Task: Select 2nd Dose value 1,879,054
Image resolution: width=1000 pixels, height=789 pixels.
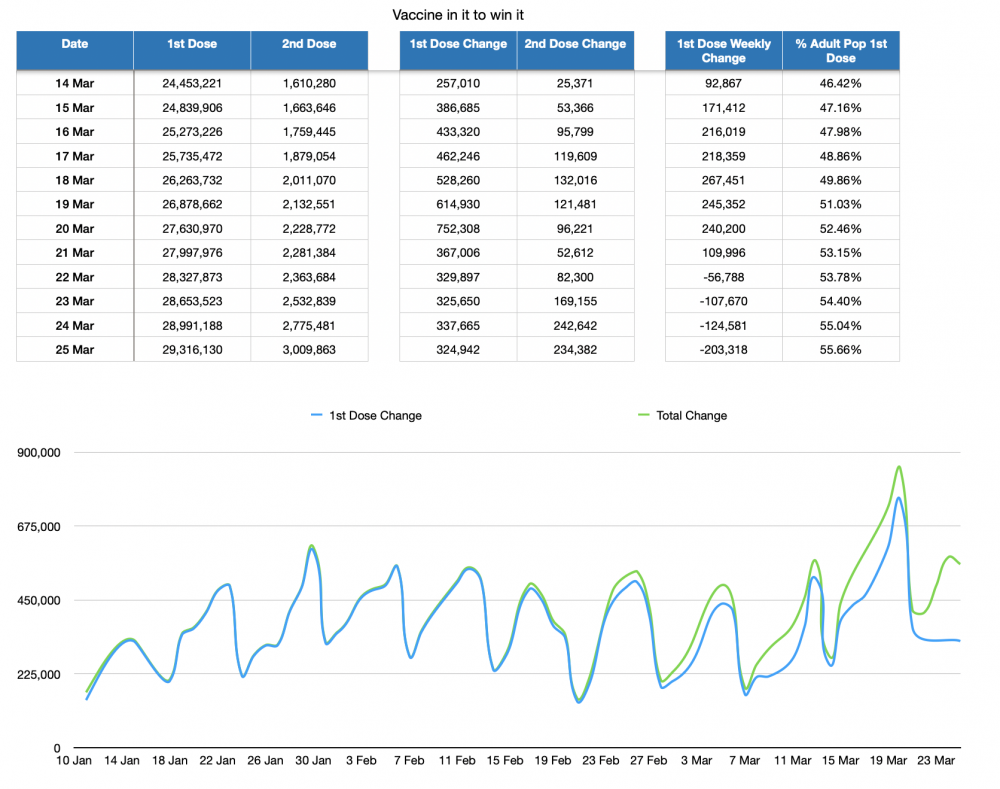Action: pyautogui.click(x=309, y=156)
